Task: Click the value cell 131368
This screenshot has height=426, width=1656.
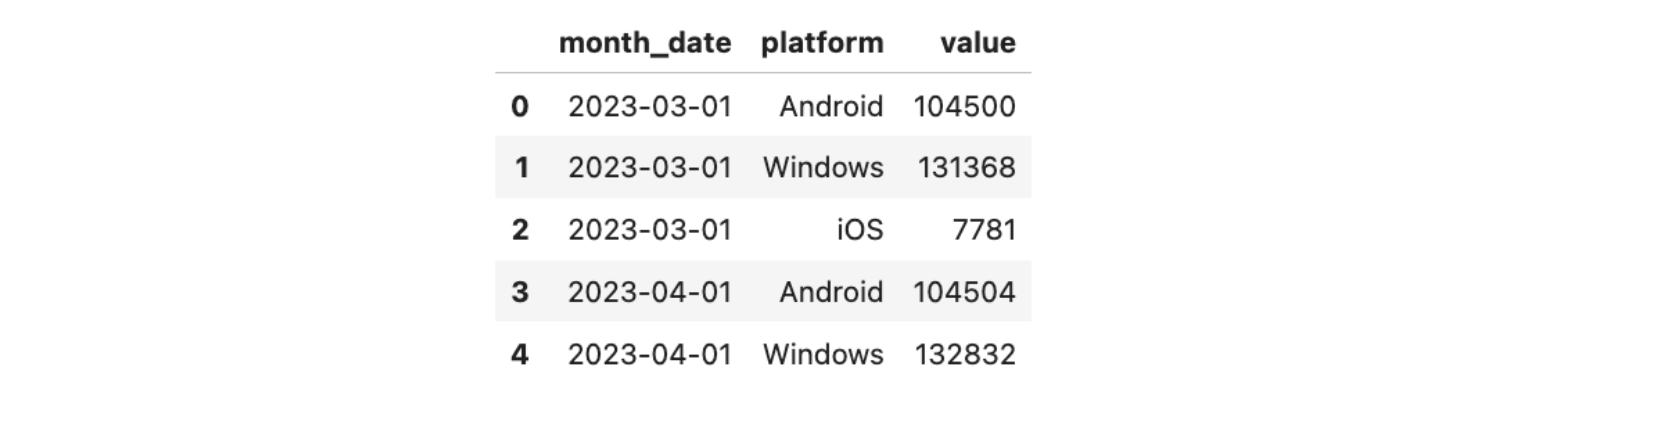Action: (x=966, y=167)
